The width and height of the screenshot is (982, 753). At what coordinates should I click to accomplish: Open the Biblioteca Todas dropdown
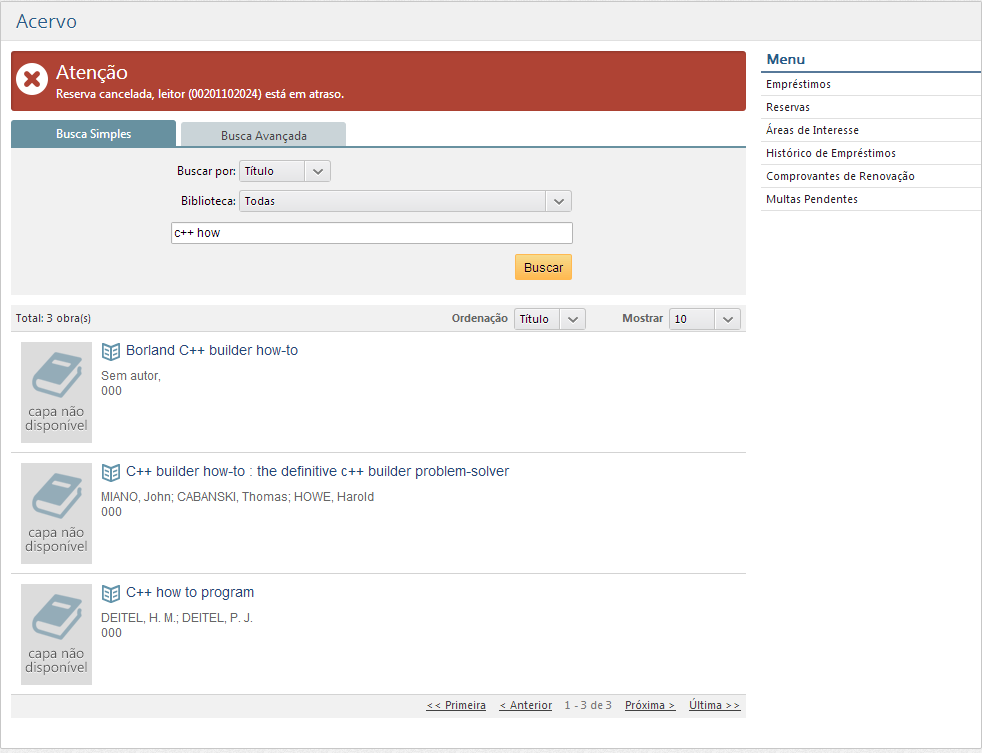[405, 201]
